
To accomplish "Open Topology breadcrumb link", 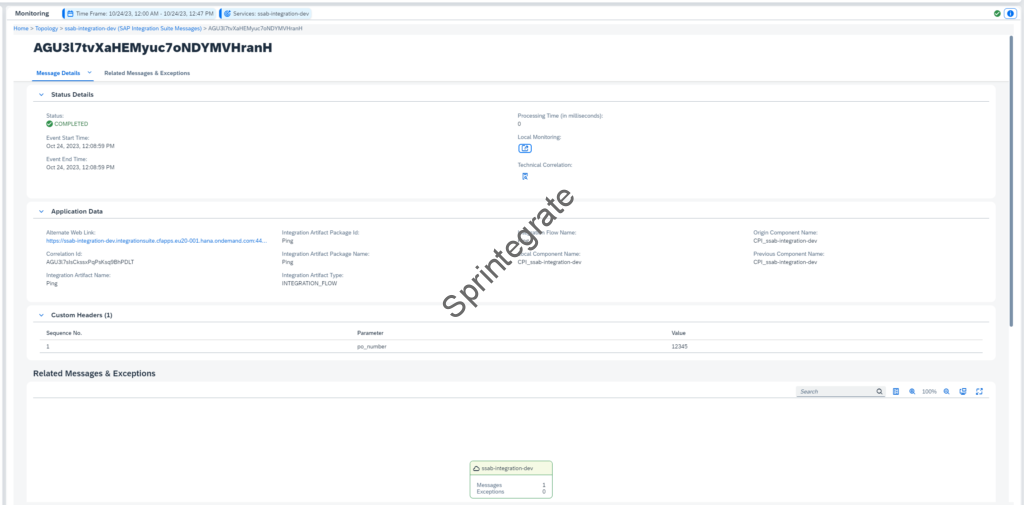I will (x=46, y=29).
